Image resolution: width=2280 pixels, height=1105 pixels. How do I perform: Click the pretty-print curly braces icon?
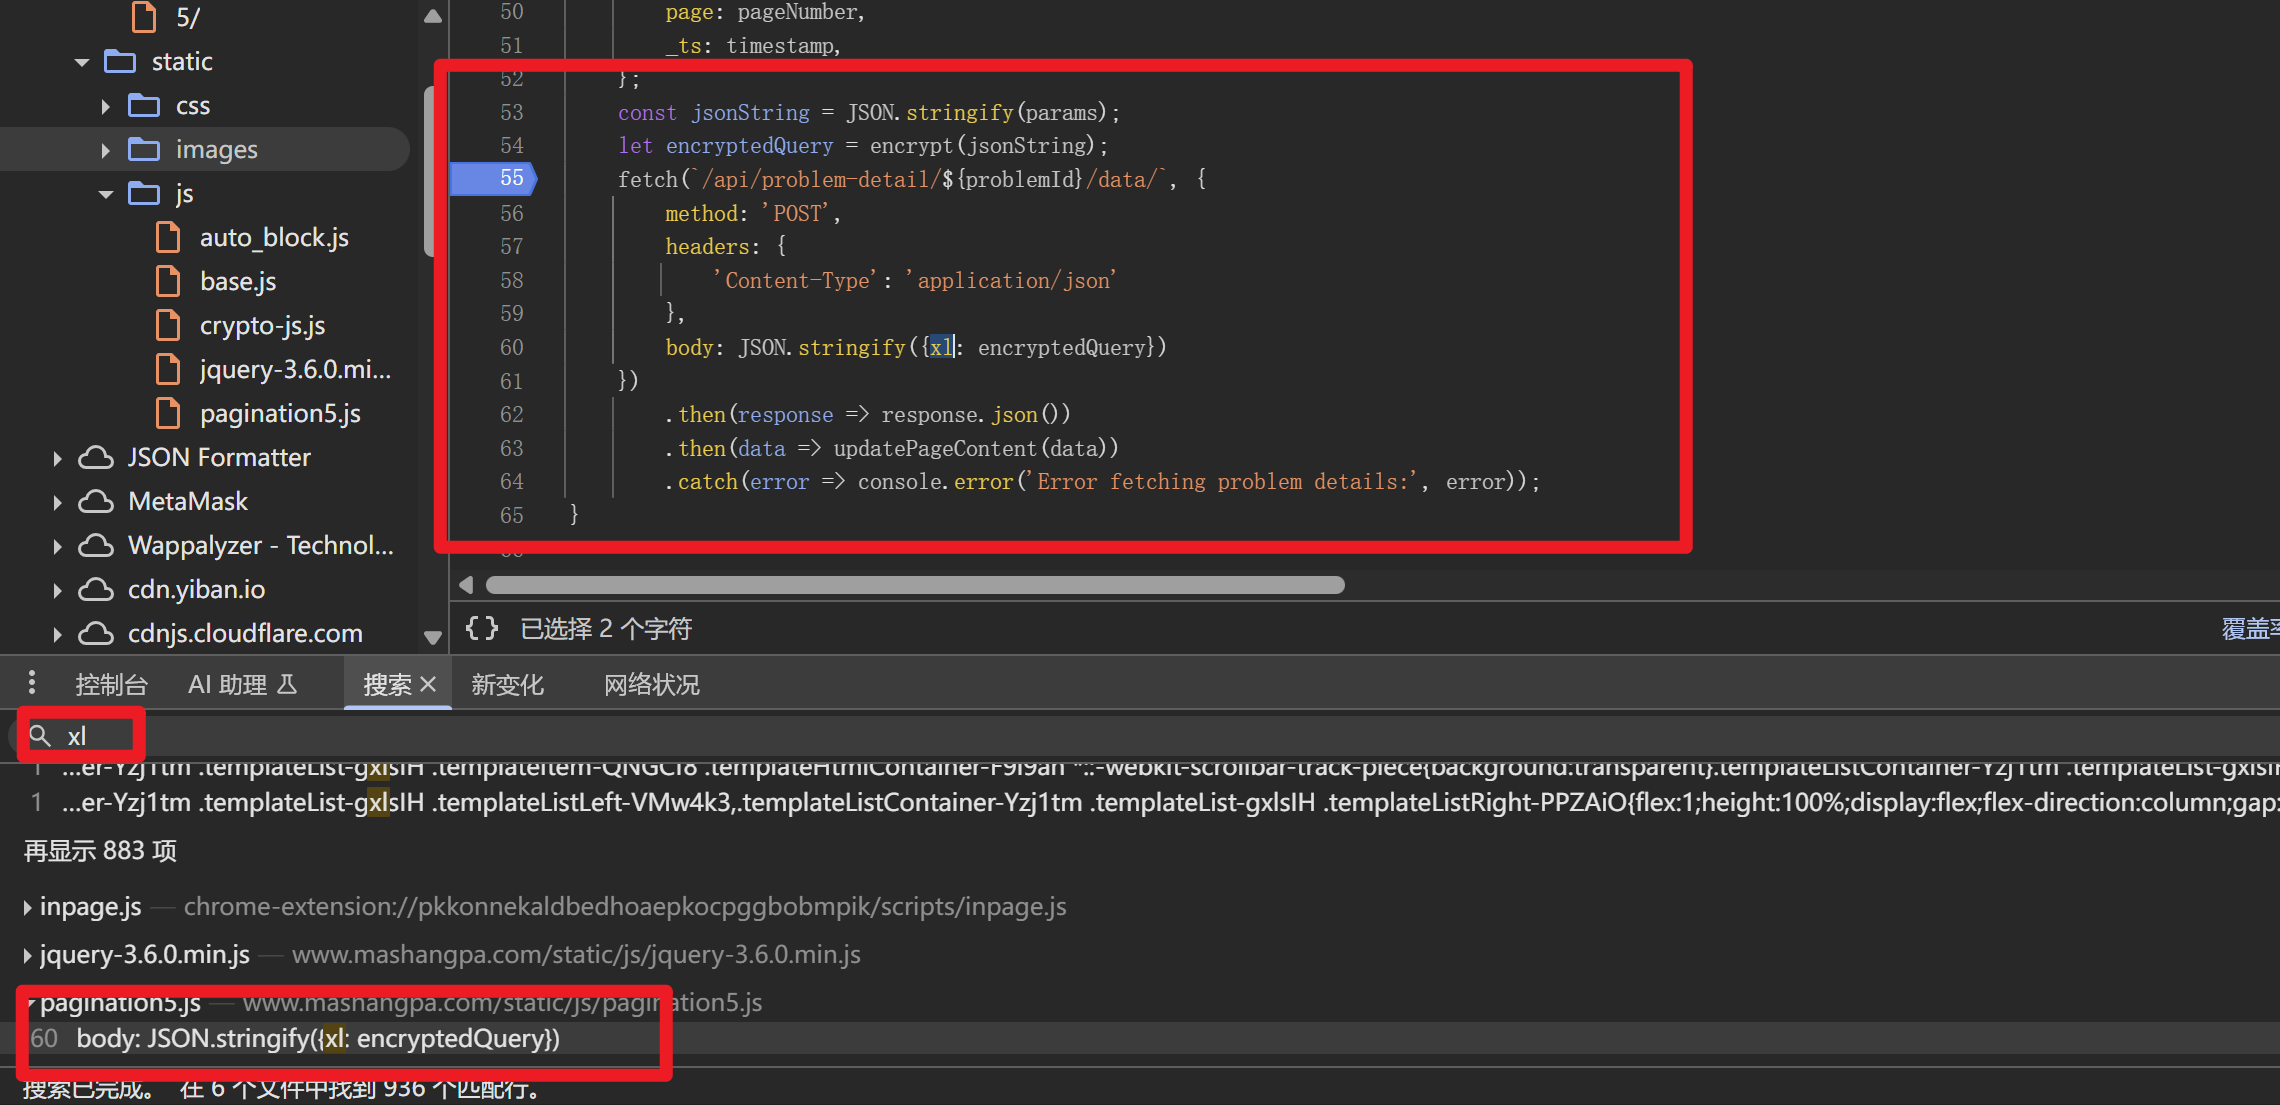click(x=481, y=628)
